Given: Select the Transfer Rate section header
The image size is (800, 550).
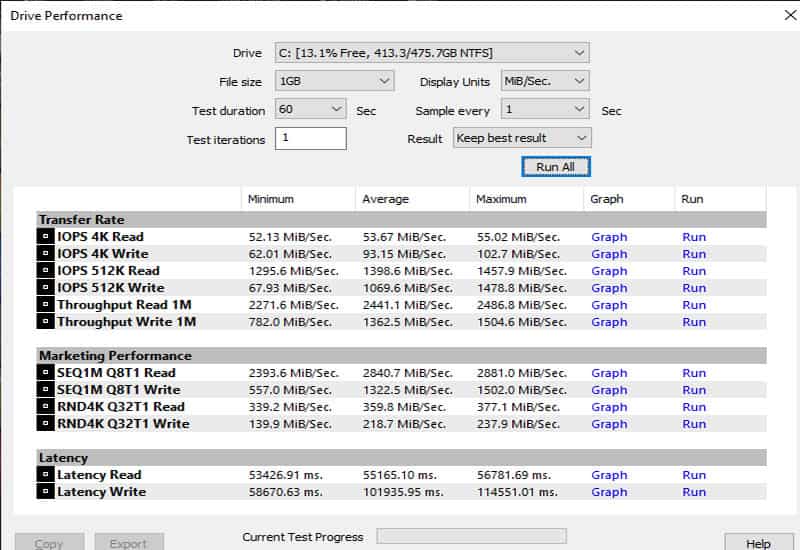Looking at the screenshot, I should point(401,220).
